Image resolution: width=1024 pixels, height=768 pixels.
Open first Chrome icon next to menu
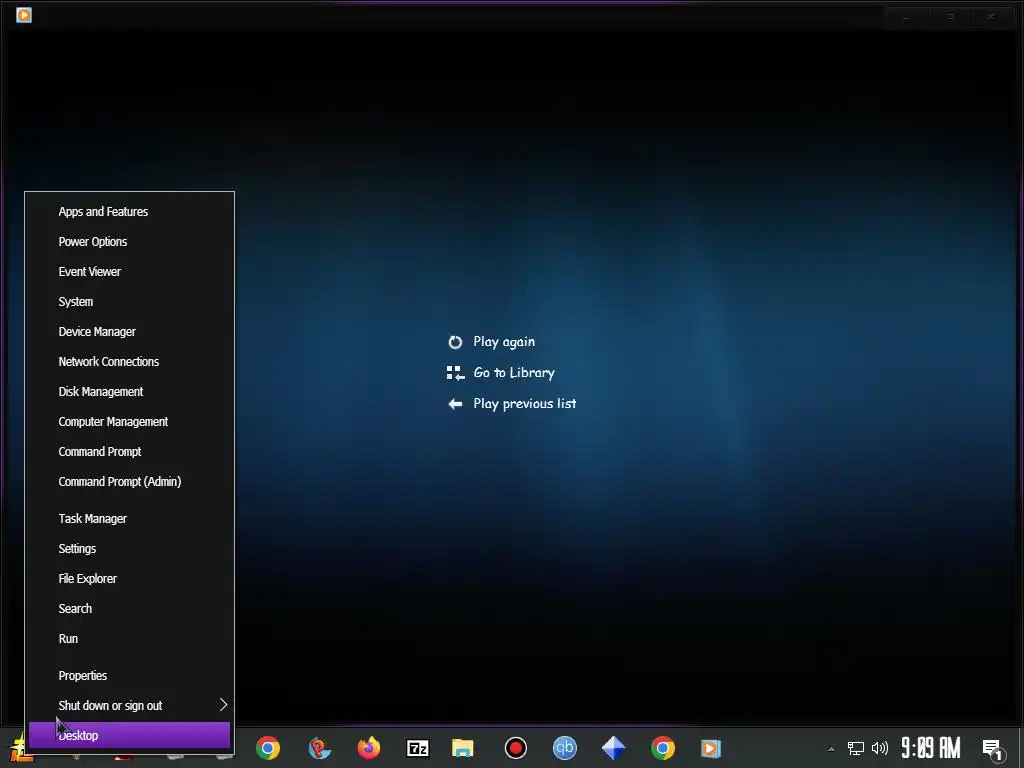pos(268,748)
